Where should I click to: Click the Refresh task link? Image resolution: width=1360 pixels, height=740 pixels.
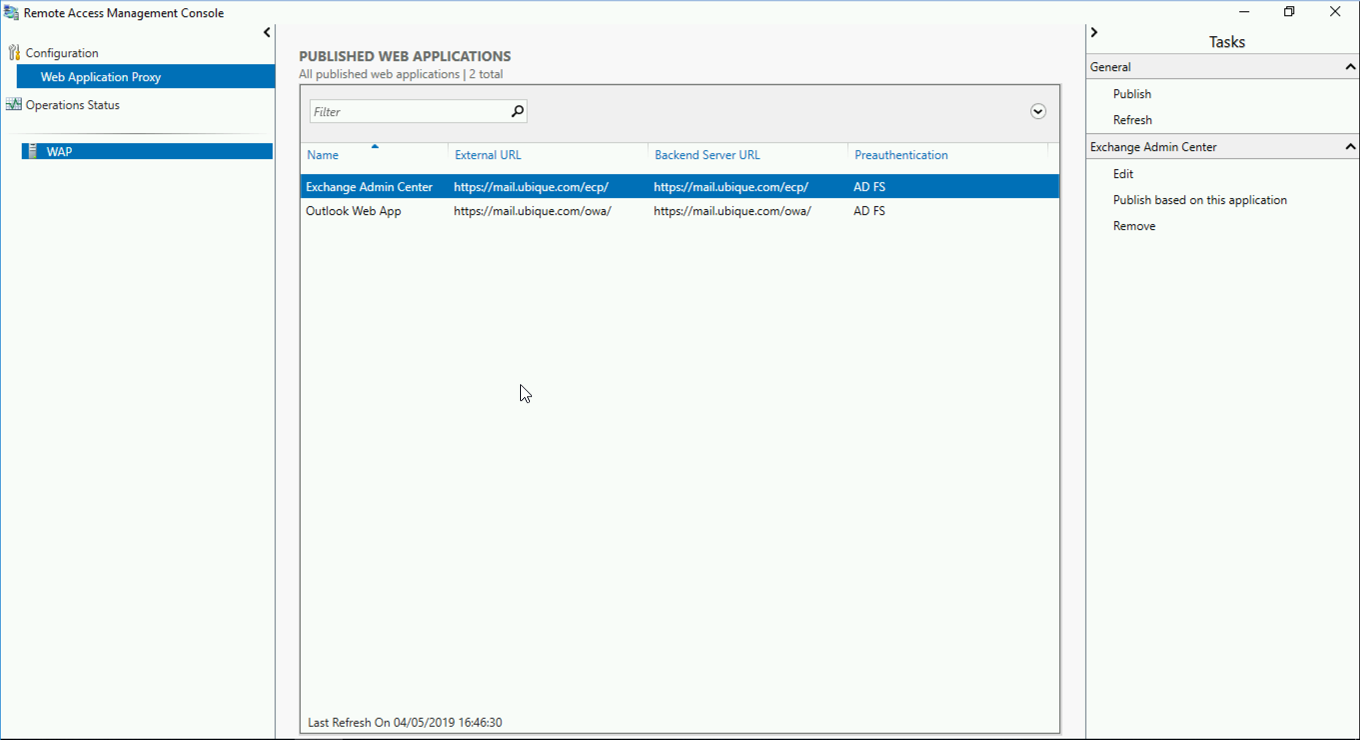coord(1132,120)
